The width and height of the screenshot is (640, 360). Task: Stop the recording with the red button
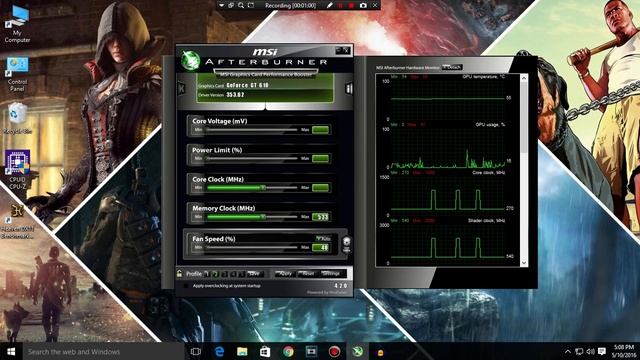point(351,5)
